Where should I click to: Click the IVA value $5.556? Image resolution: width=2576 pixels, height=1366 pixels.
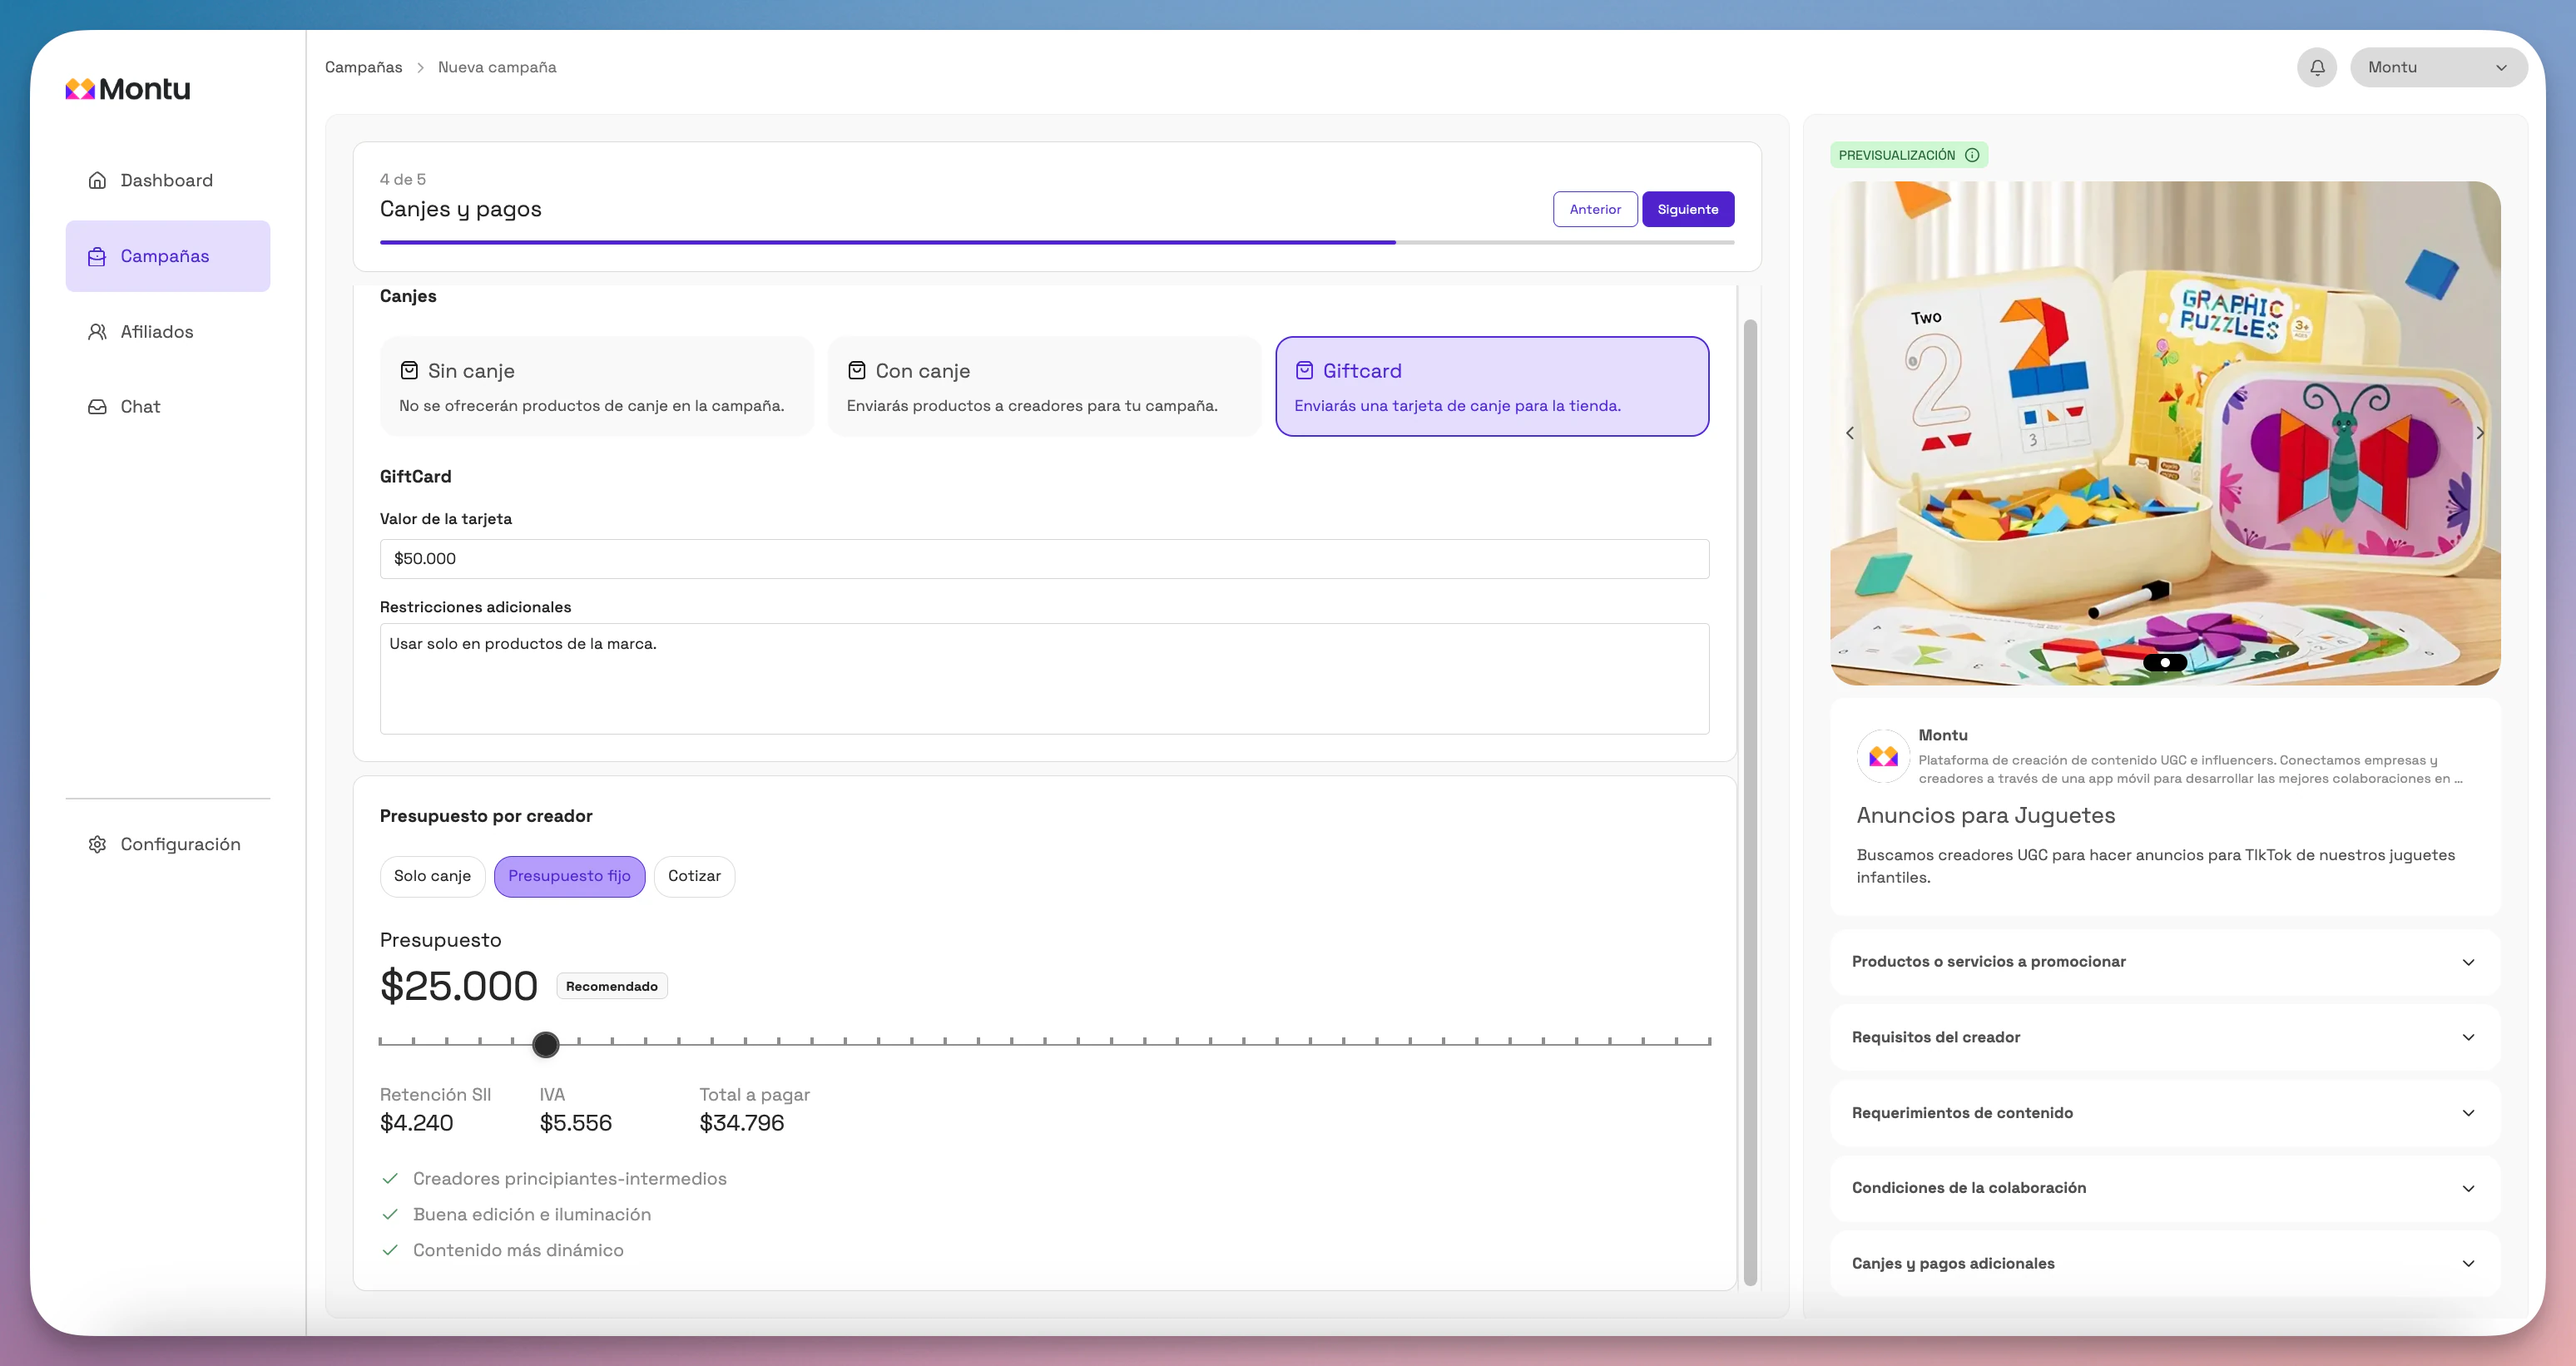point(576,1123)
